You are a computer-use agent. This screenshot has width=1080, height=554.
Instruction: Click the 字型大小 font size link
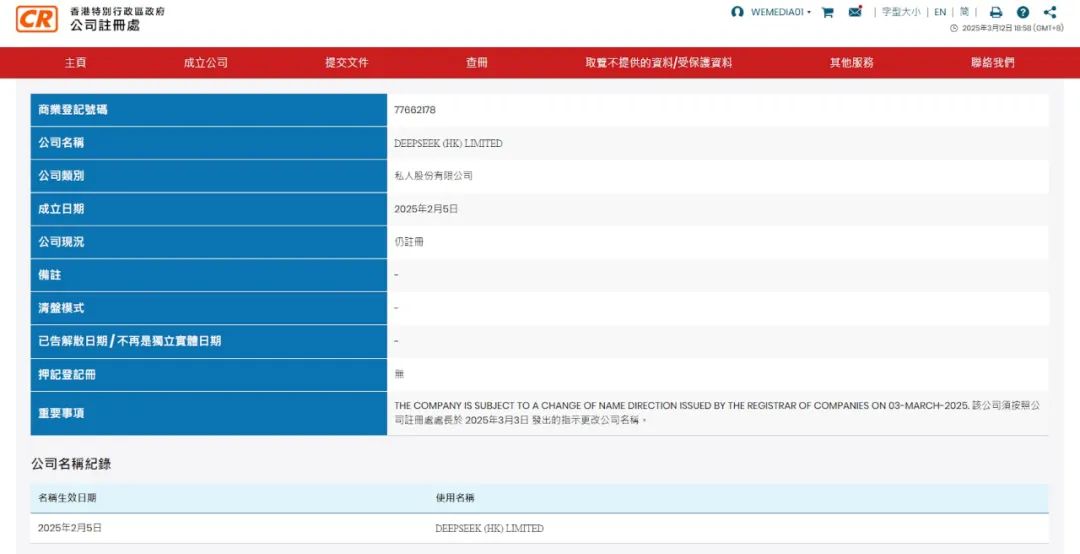click(901, 12)
